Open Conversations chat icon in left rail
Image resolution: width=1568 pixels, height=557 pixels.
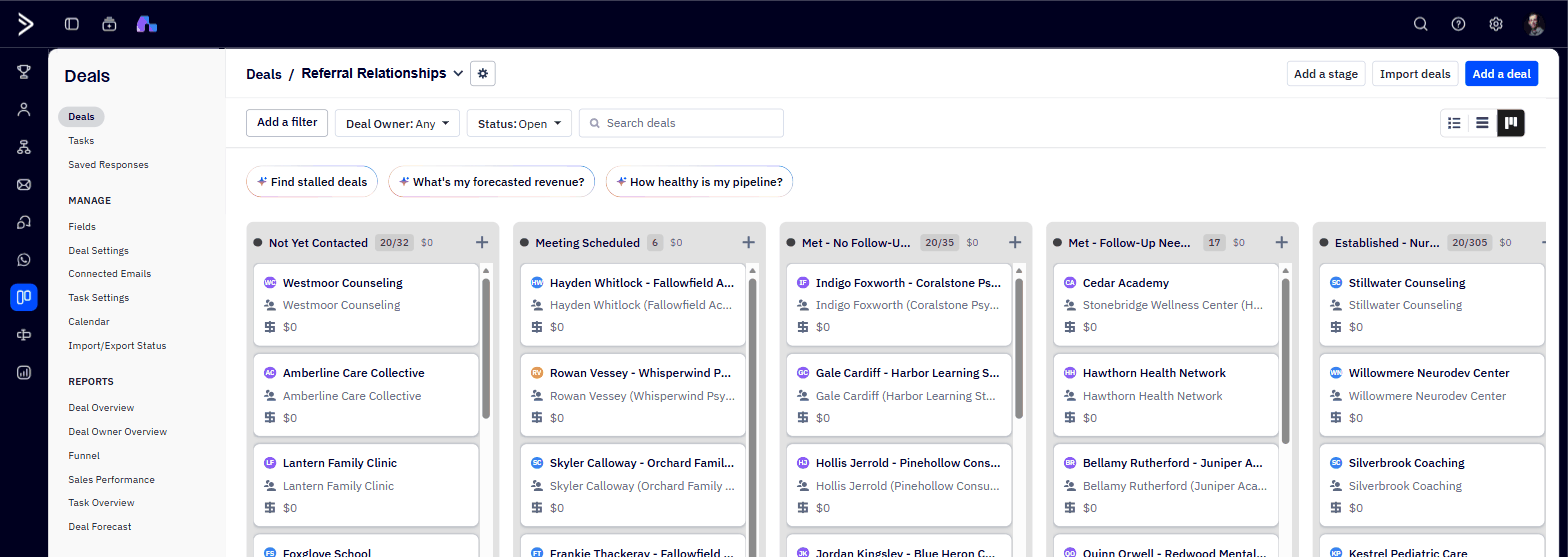click(24, 222)
